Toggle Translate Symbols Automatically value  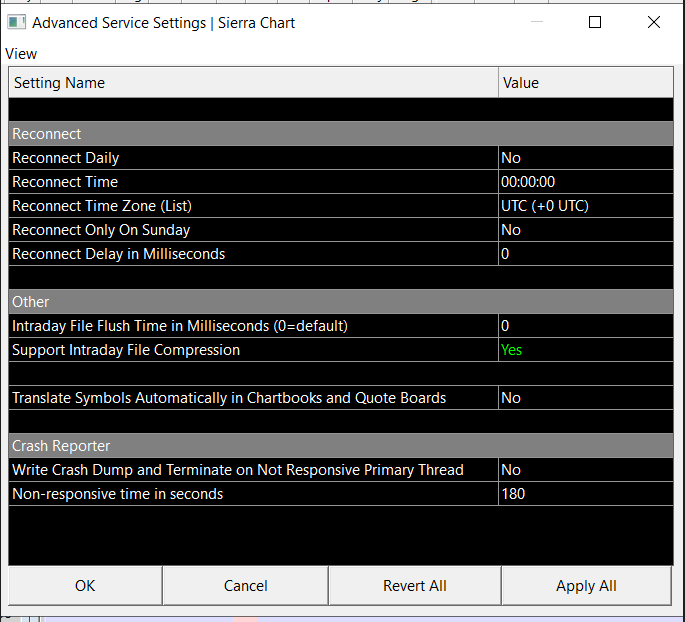click(585, 398)
